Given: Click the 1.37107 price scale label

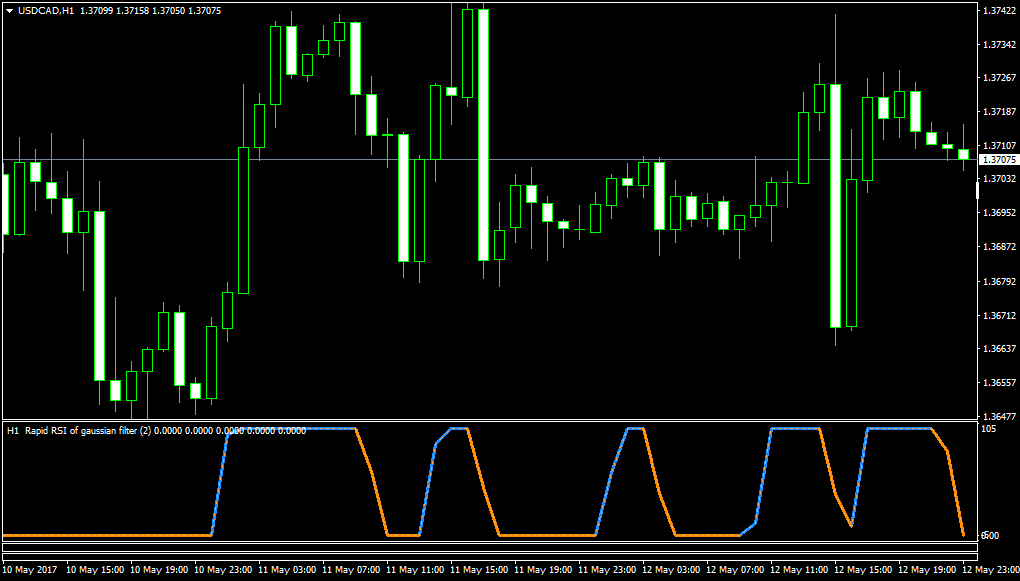Looking at the screenshot, I should coord(1000,145).
